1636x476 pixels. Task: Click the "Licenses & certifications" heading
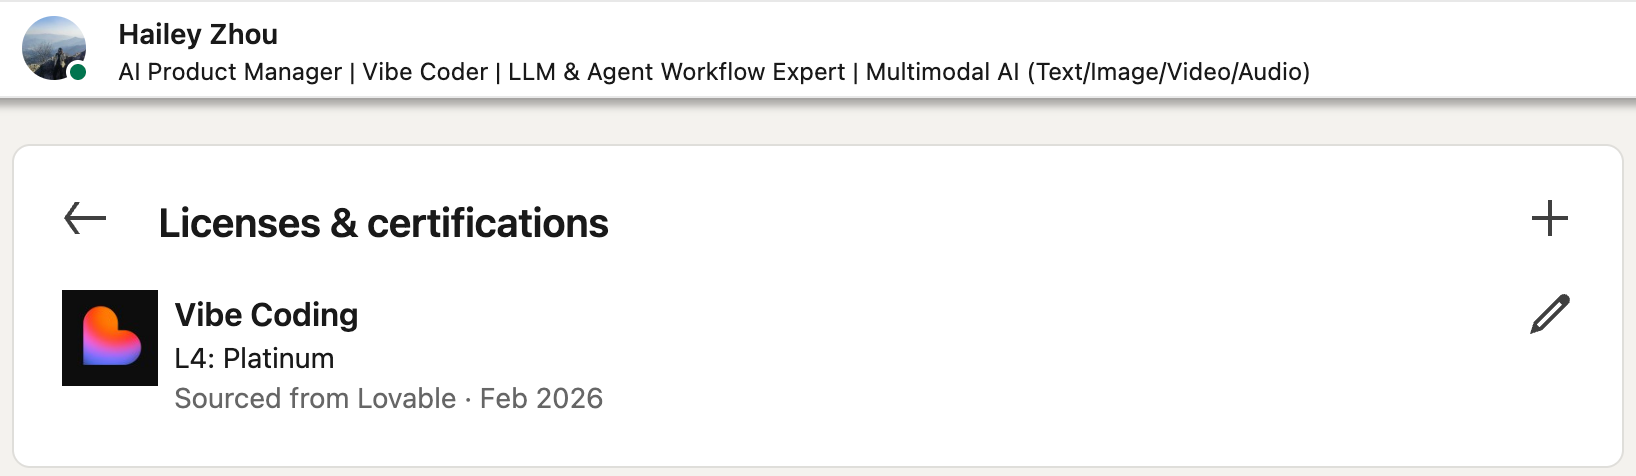coord(383,223)
